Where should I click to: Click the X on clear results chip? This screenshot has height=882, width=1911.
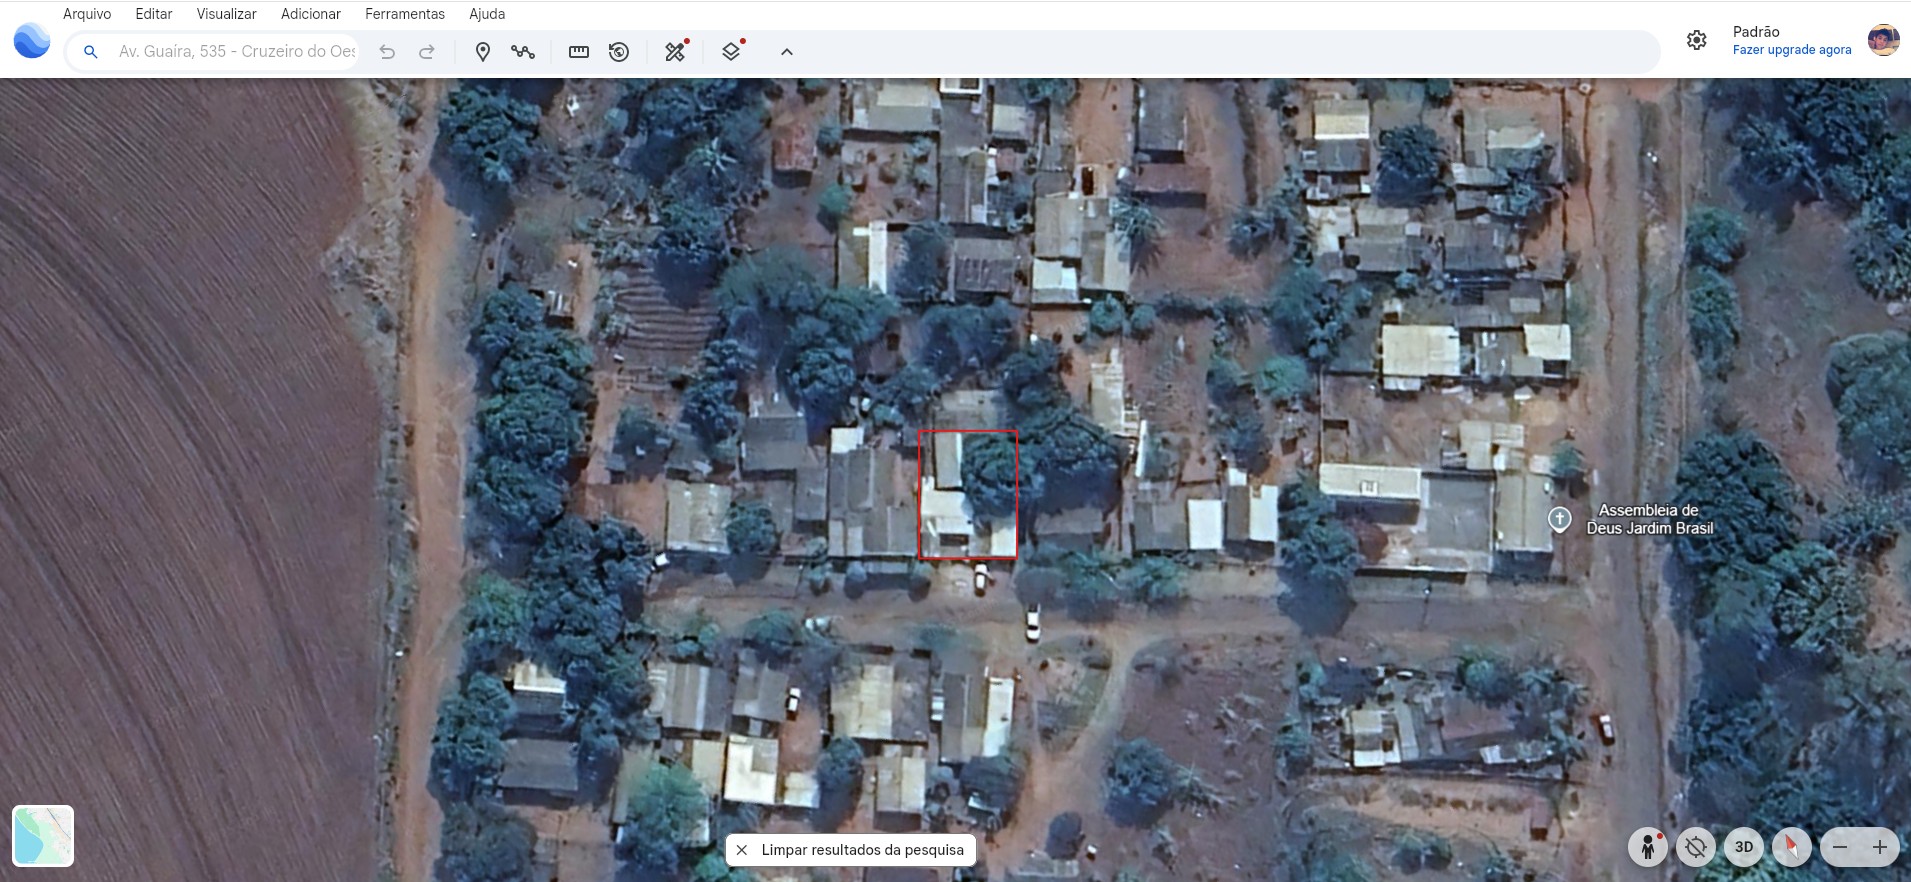coord(742,850)
